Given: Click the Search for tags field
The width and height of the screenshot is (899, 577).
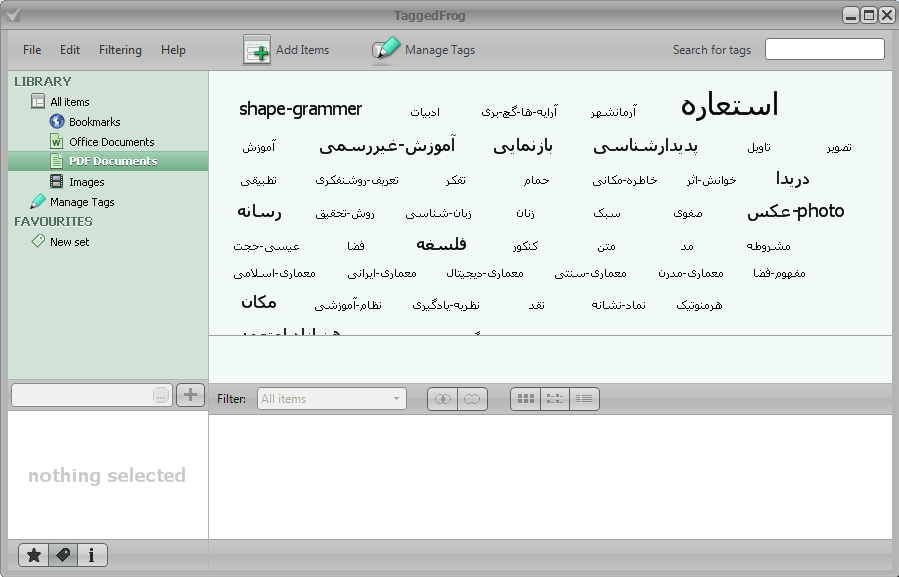Looking at the screenshot, I should coord(824,49).
